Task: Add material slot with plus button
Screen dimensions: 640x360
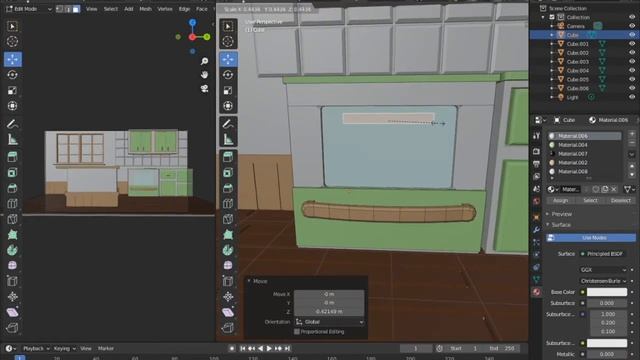Action: (632, 134)
